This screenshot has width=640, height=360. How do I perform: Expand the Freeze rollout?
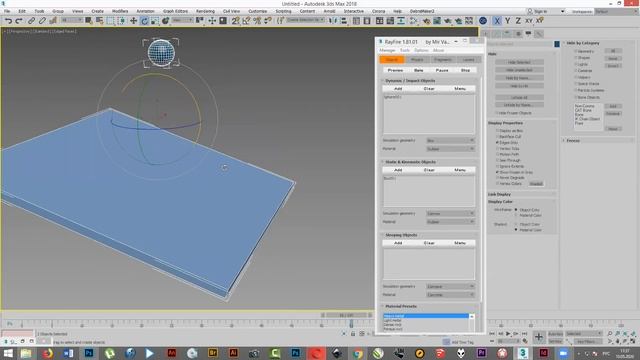point(573,140)
